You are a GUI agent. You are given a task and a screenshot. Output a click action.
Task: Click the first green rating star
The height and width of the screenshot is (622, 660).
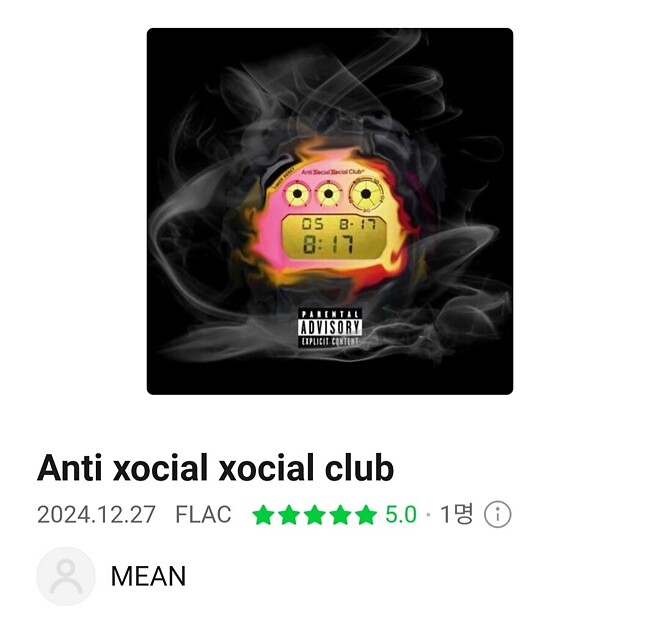pos(263,515)
